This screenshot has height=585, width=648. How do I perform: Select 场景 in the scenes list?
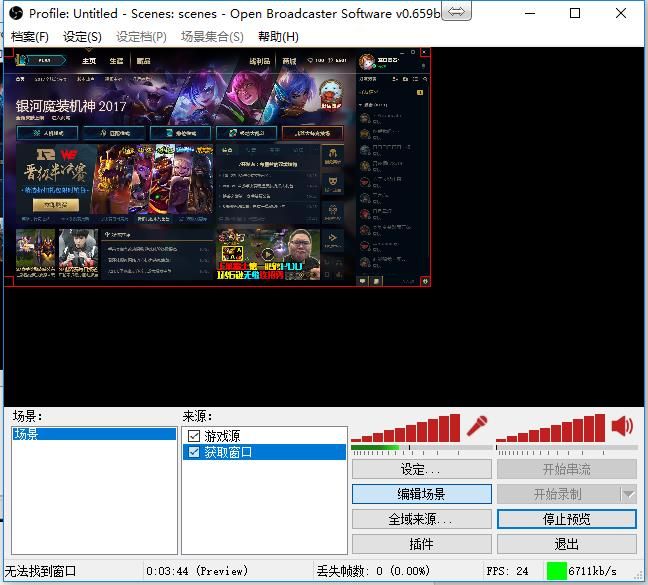point(94,434)
